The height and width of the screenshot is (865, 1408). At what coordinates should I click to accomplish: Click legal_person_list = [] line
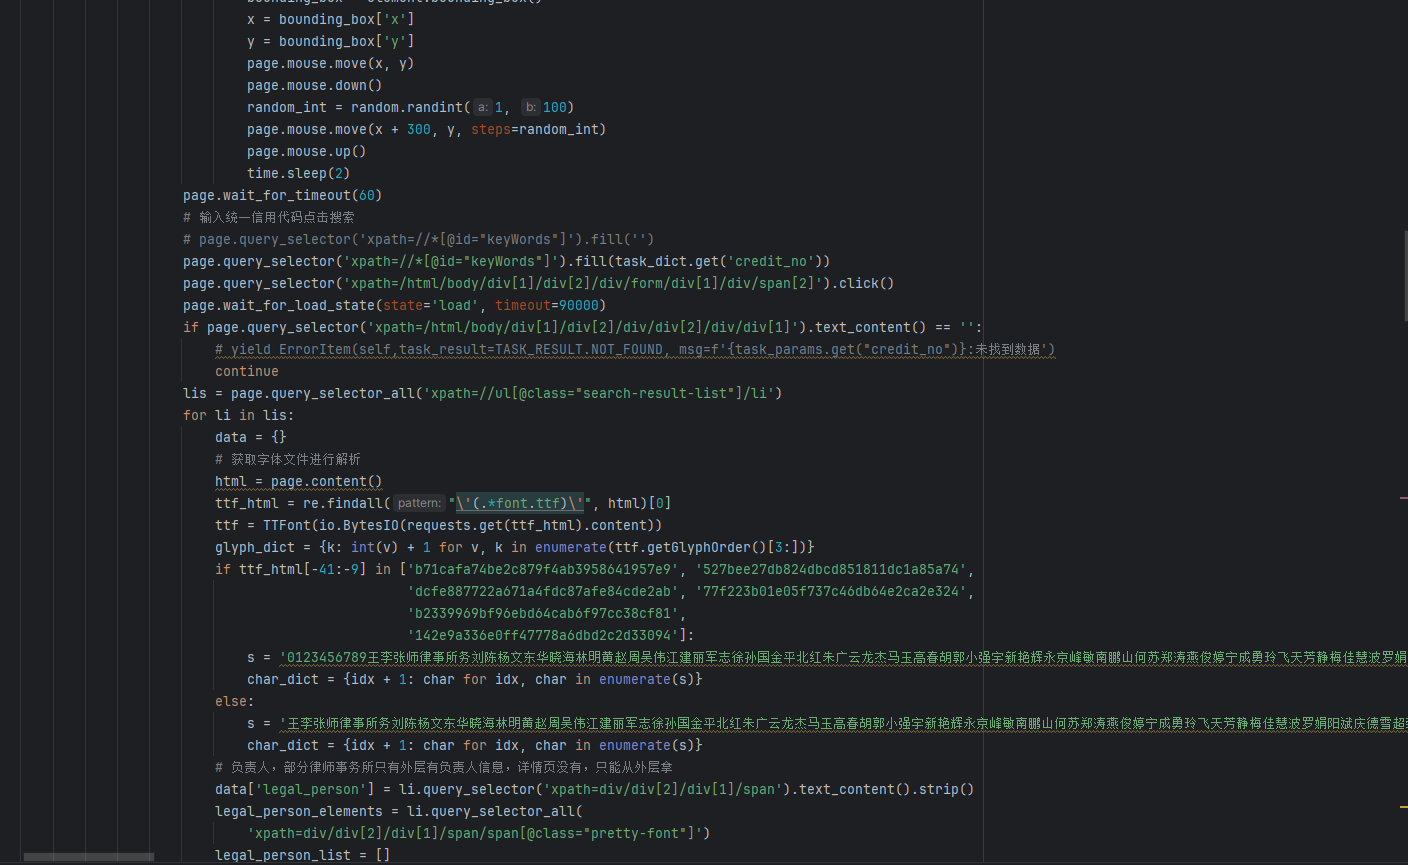pyautogui.click(x=302, y=855)
